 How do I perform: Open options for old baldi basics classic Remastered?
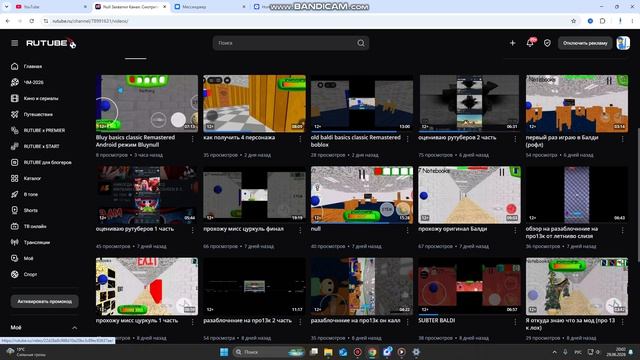pyautogui.click(x=407, y=139)
